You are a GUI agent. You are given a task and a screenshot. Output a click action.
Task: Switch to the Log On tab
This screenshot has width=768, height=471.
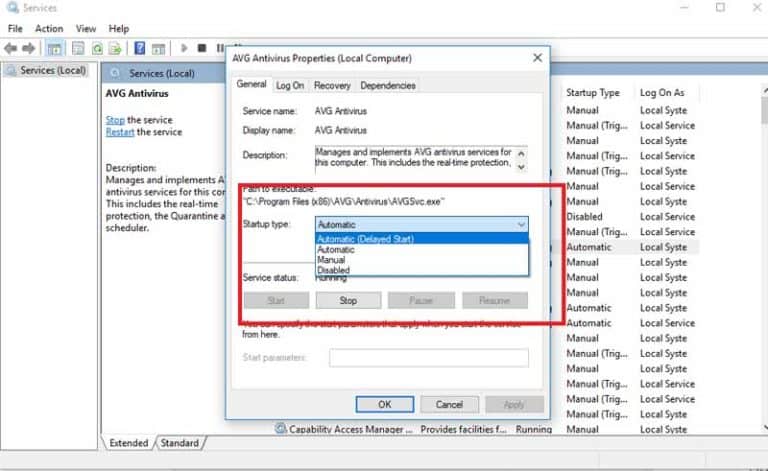(x=290, y=85)
